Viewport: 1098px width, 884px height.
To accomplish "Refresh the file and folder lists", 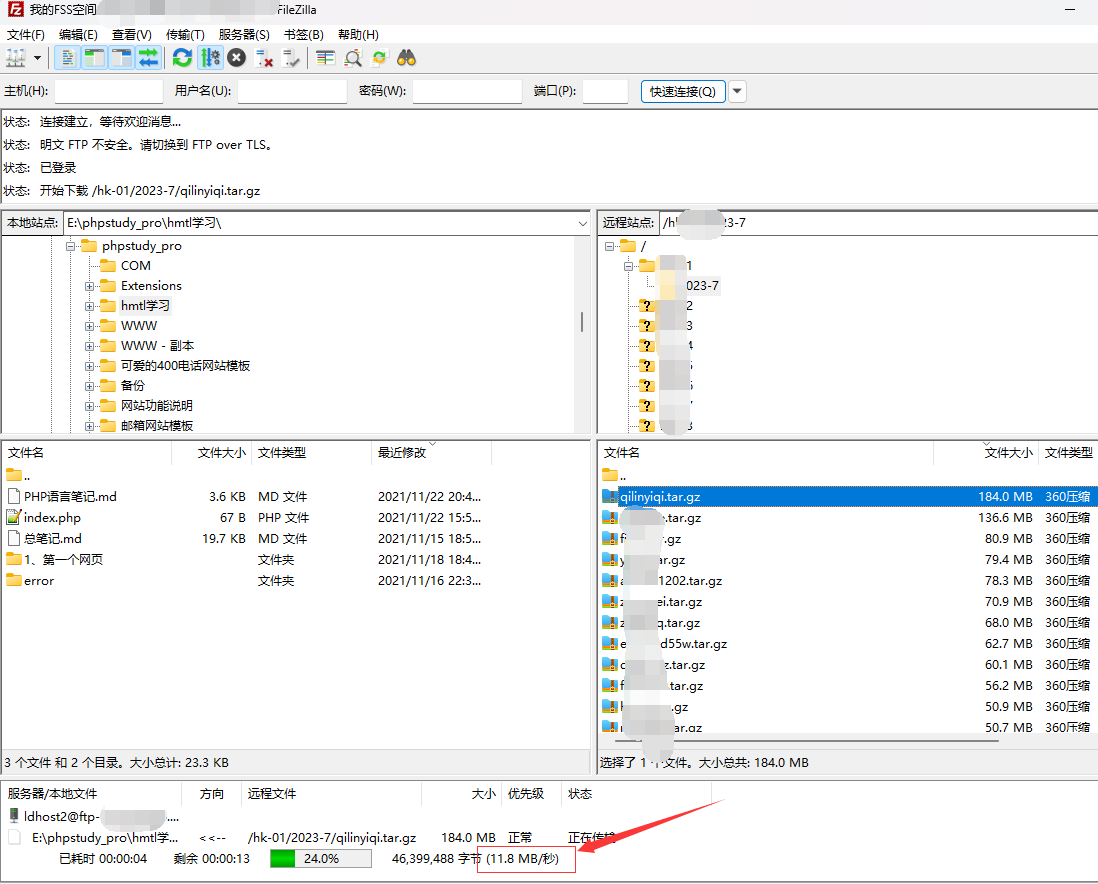I will [x=182, y=58].
